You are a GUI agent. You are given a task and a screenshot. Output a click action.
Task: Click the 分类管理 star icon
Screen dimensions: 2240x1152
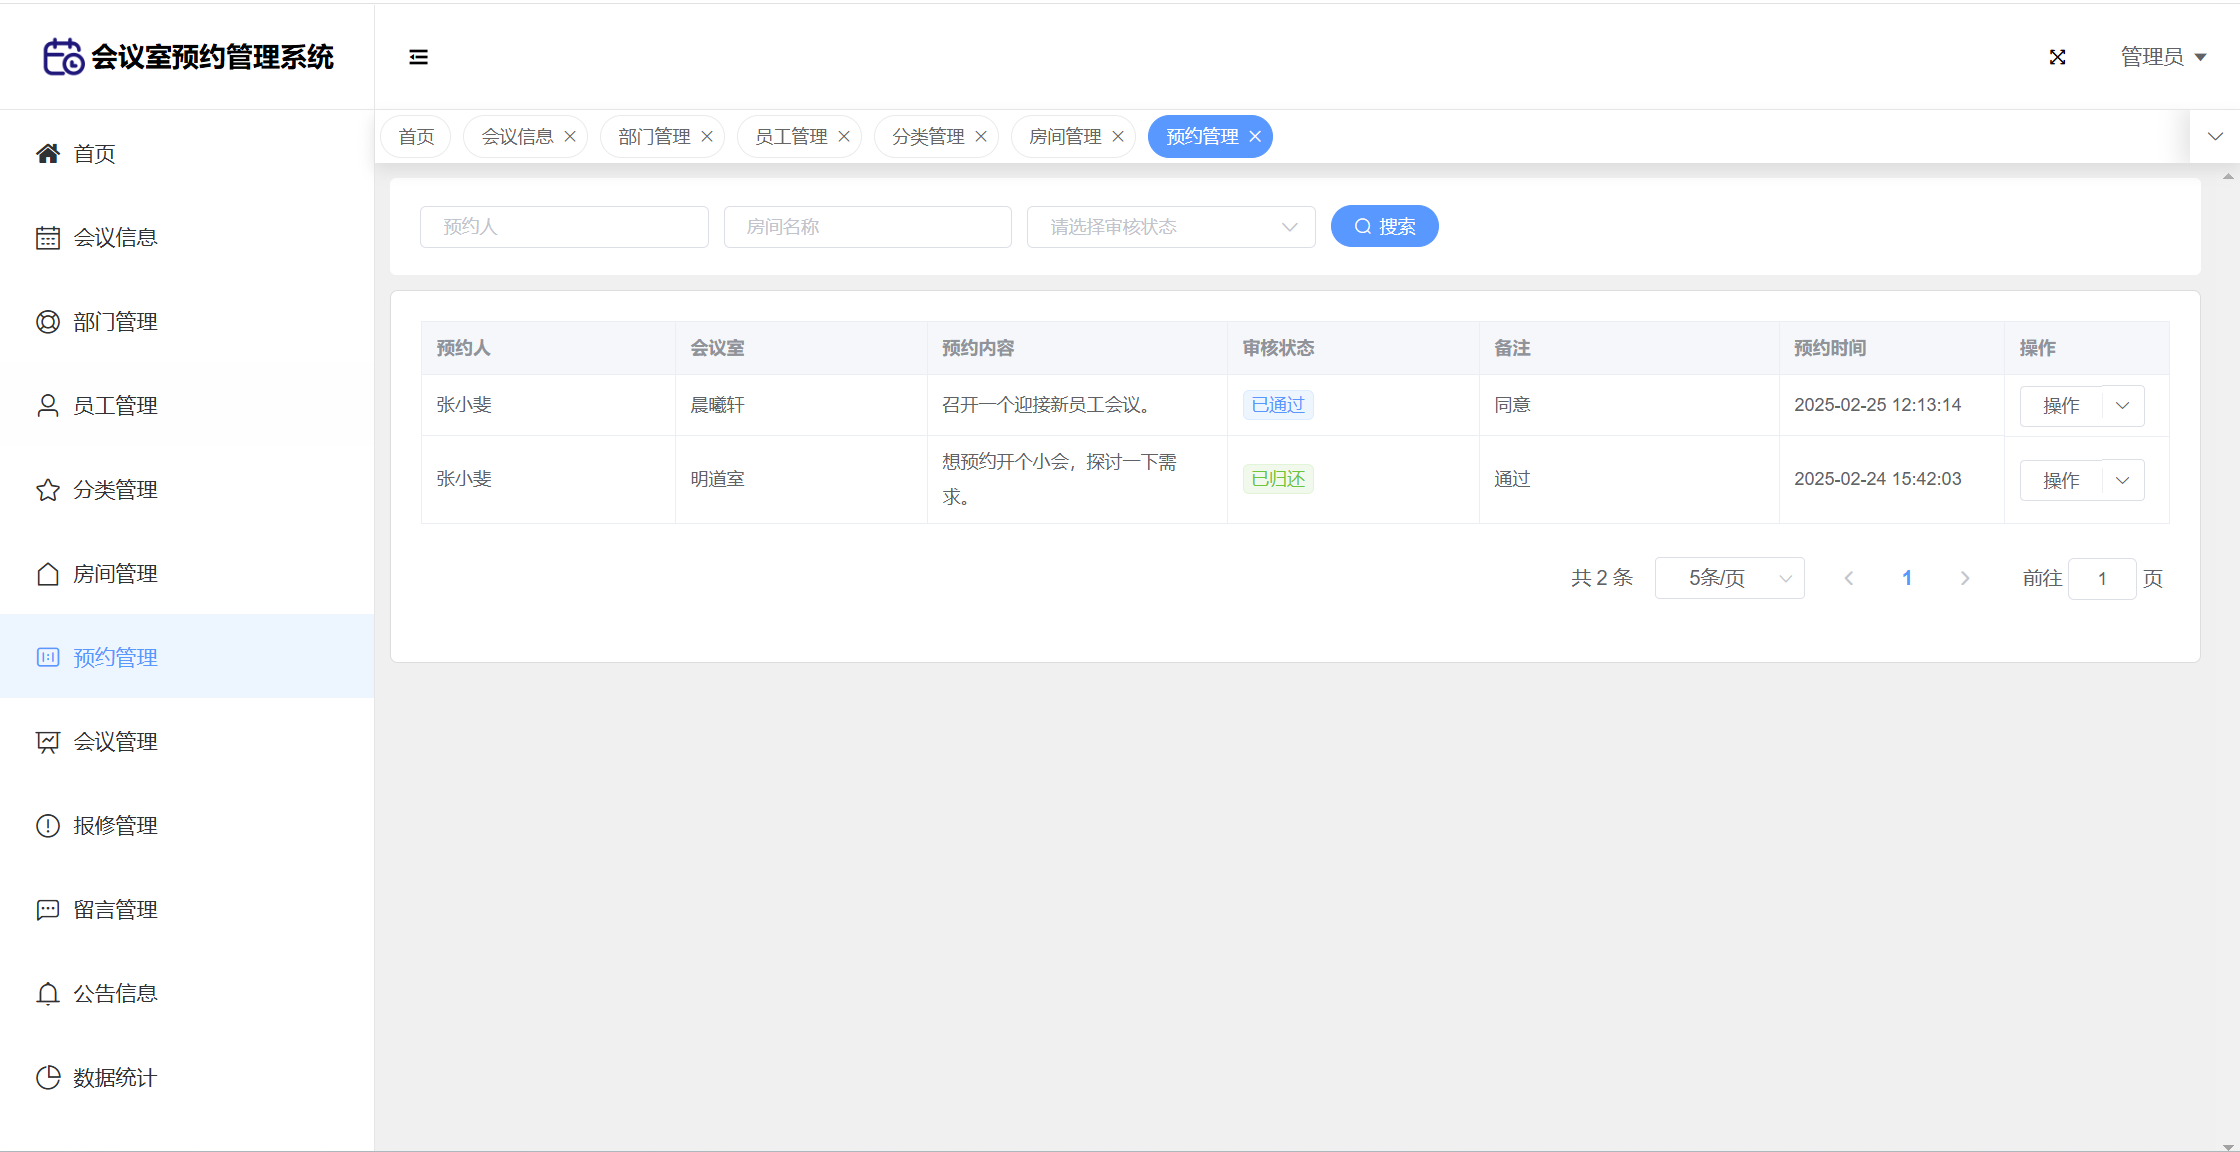coord(48,489)
